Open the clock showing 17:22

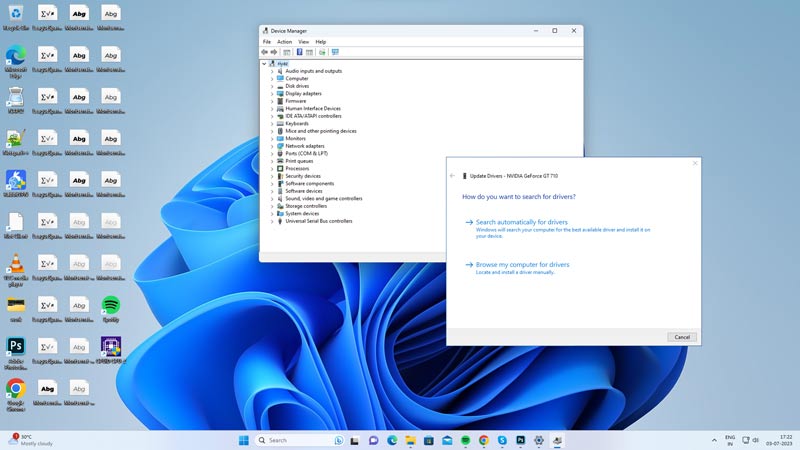[x=779, y=440]
